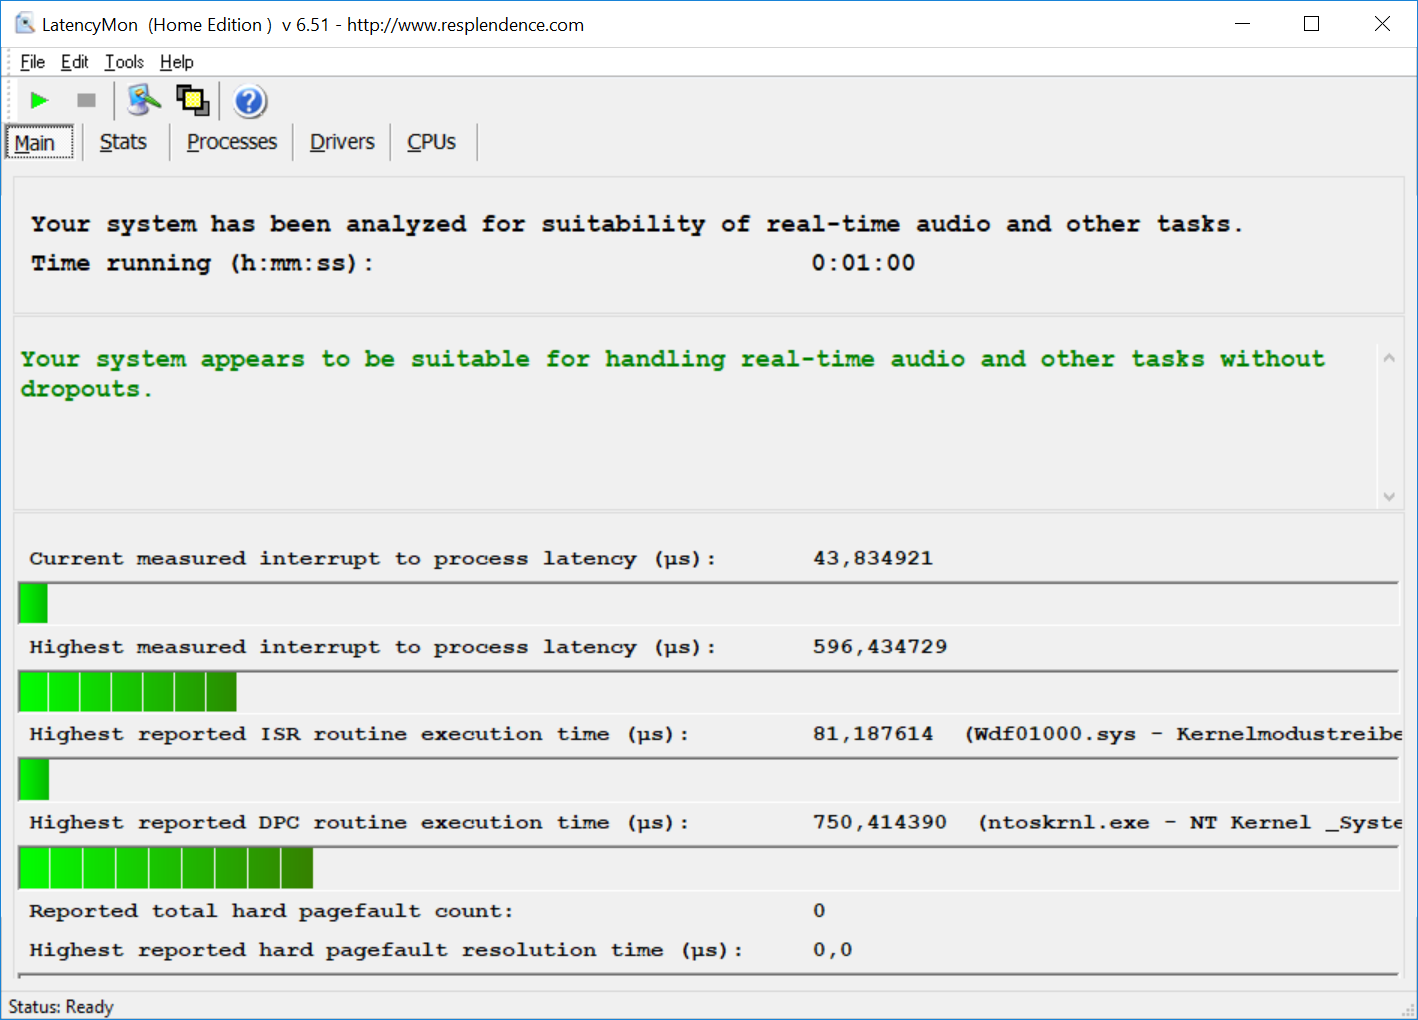Click the overlapping yellow windows toolbar icon
The image size is (1418, 1020).
click(x=193, y=100)
